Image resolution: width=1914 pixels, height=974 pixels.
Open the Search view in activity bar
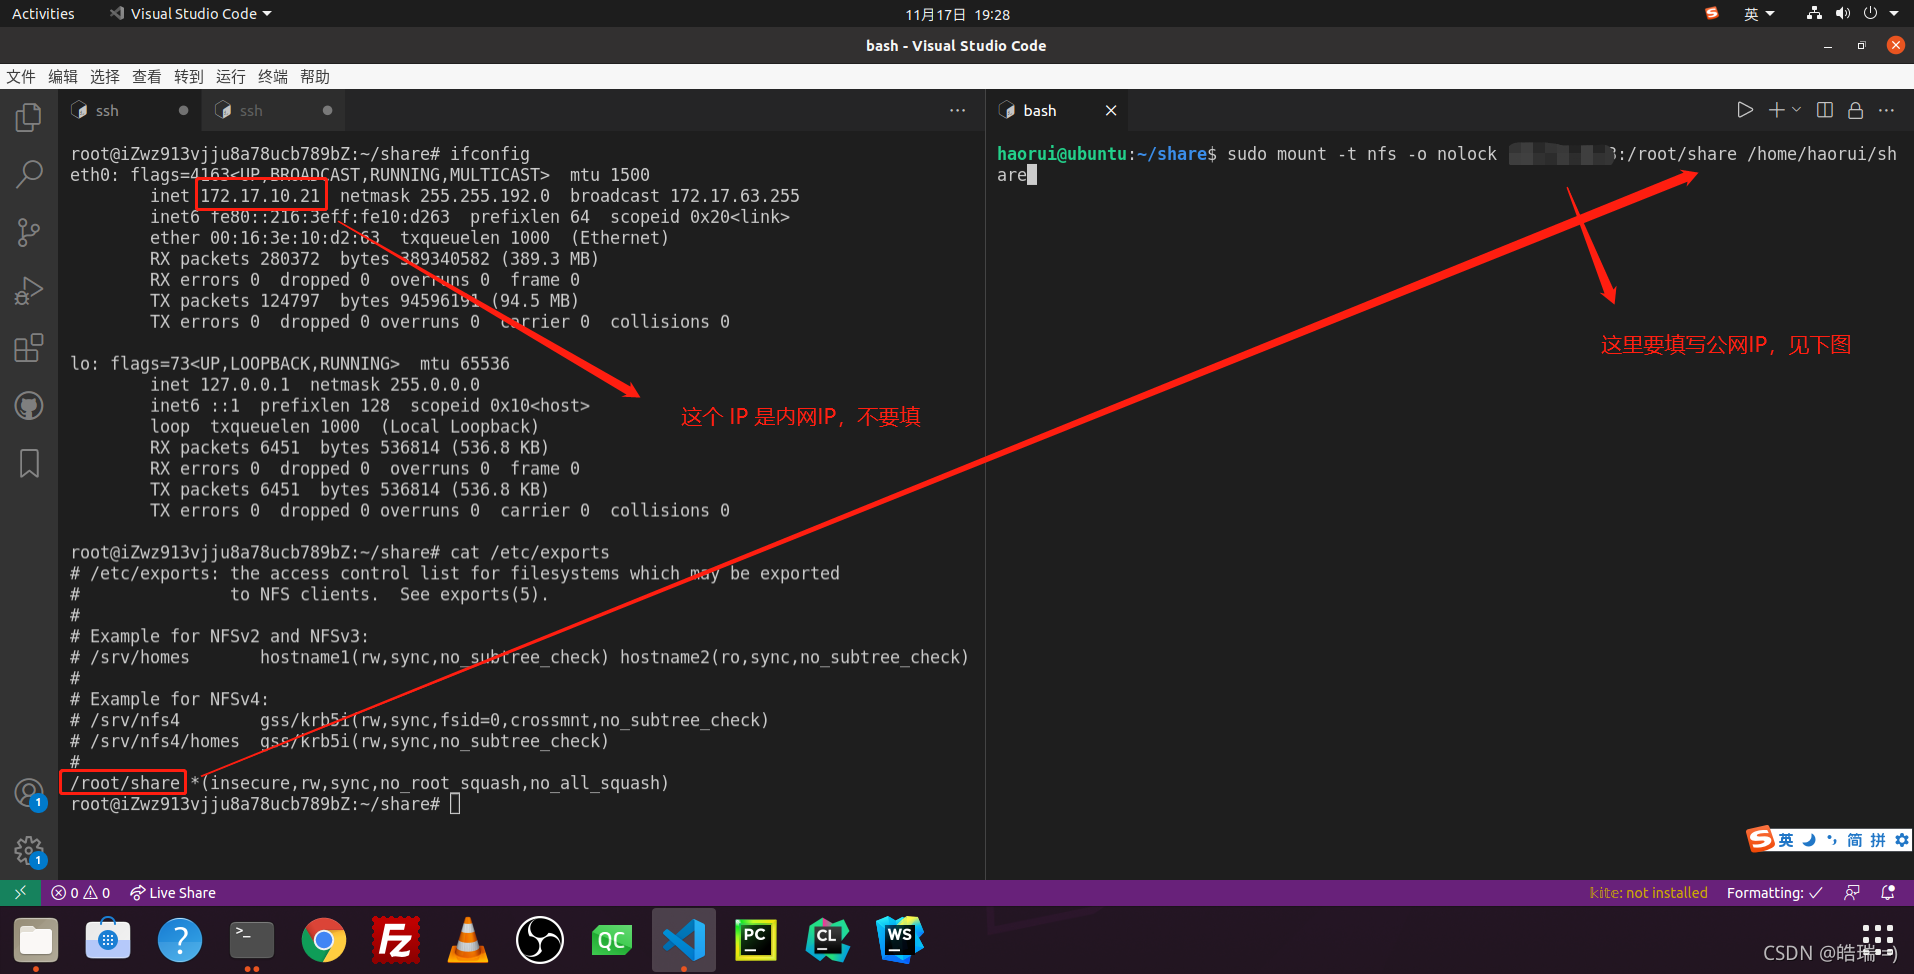(29, 175)
